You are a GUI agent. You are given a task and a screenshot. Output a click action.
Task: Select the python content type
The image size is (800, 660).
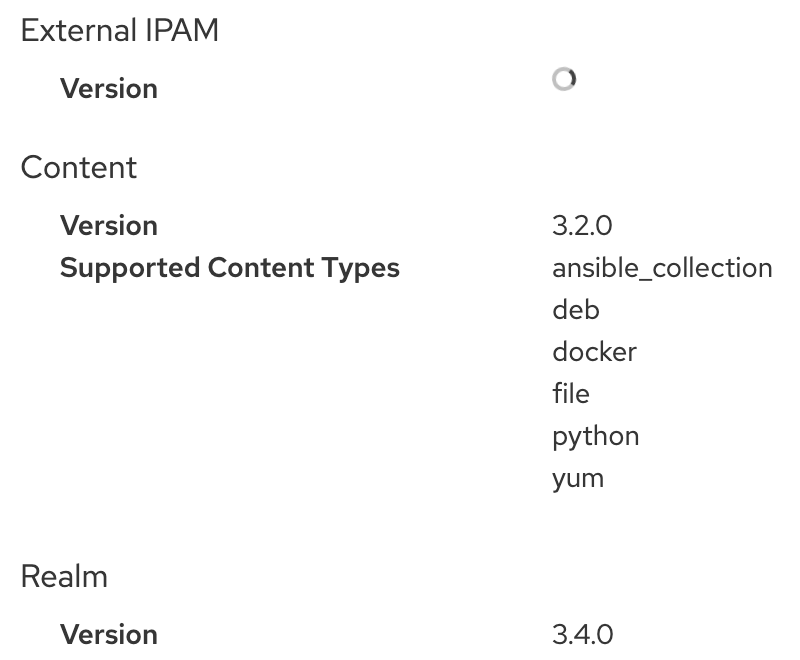point(595,437)
